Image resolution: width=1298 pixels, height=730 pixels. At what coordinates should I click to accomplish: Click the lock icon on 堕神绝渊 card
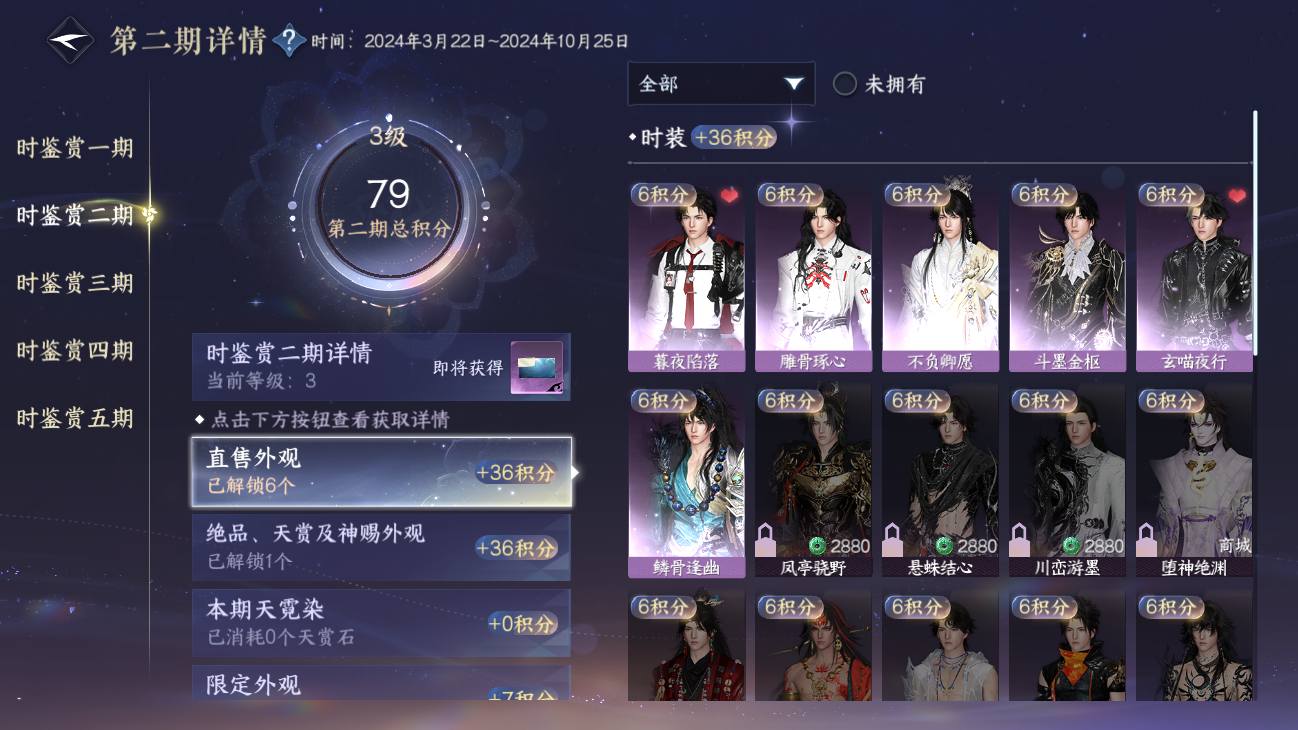1146,541
